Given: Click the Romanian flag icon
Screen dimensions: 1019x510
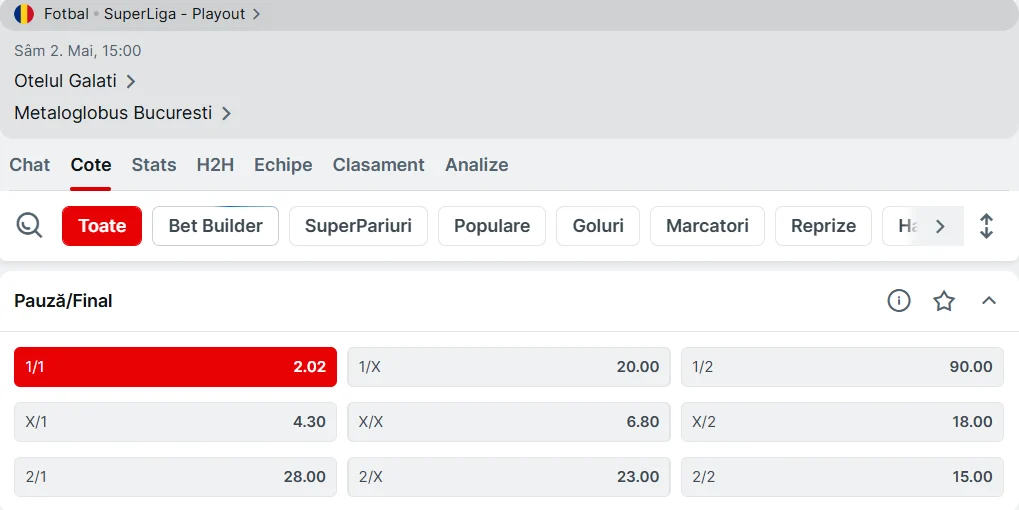Looking at the screenshot, I should point(24,14).
